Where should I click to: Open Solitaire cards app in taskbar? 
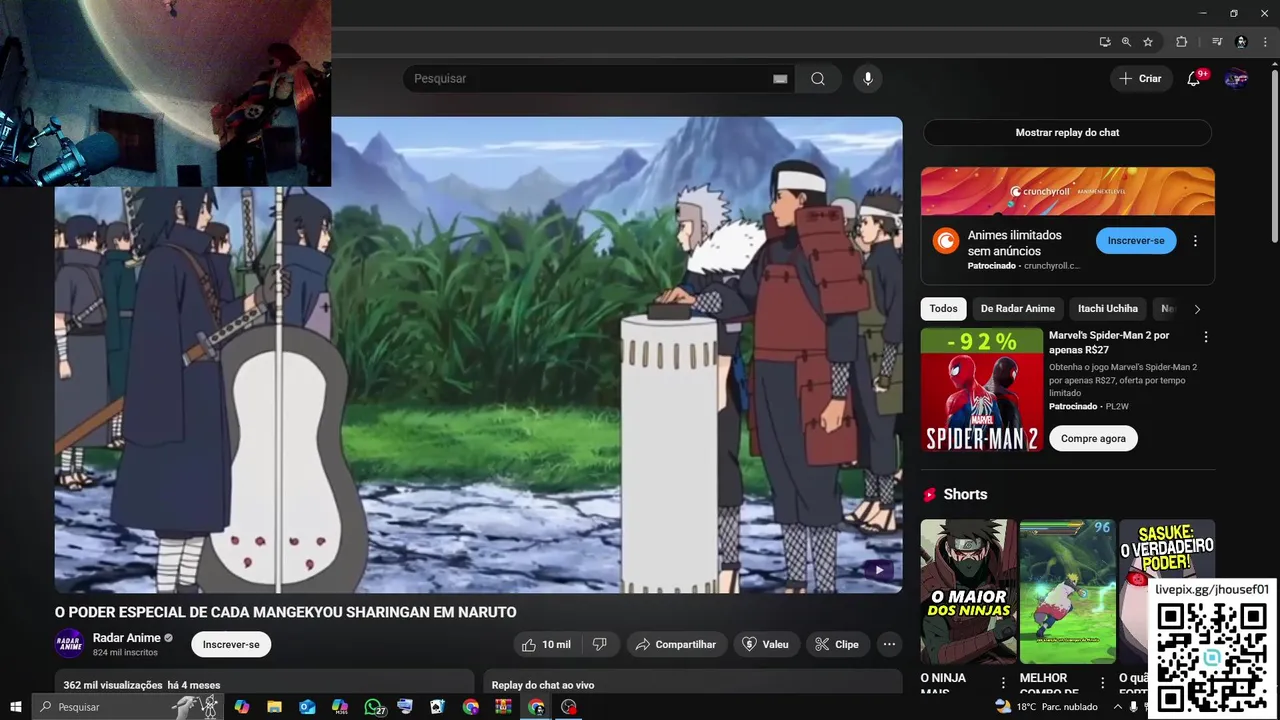pos(437,707)
